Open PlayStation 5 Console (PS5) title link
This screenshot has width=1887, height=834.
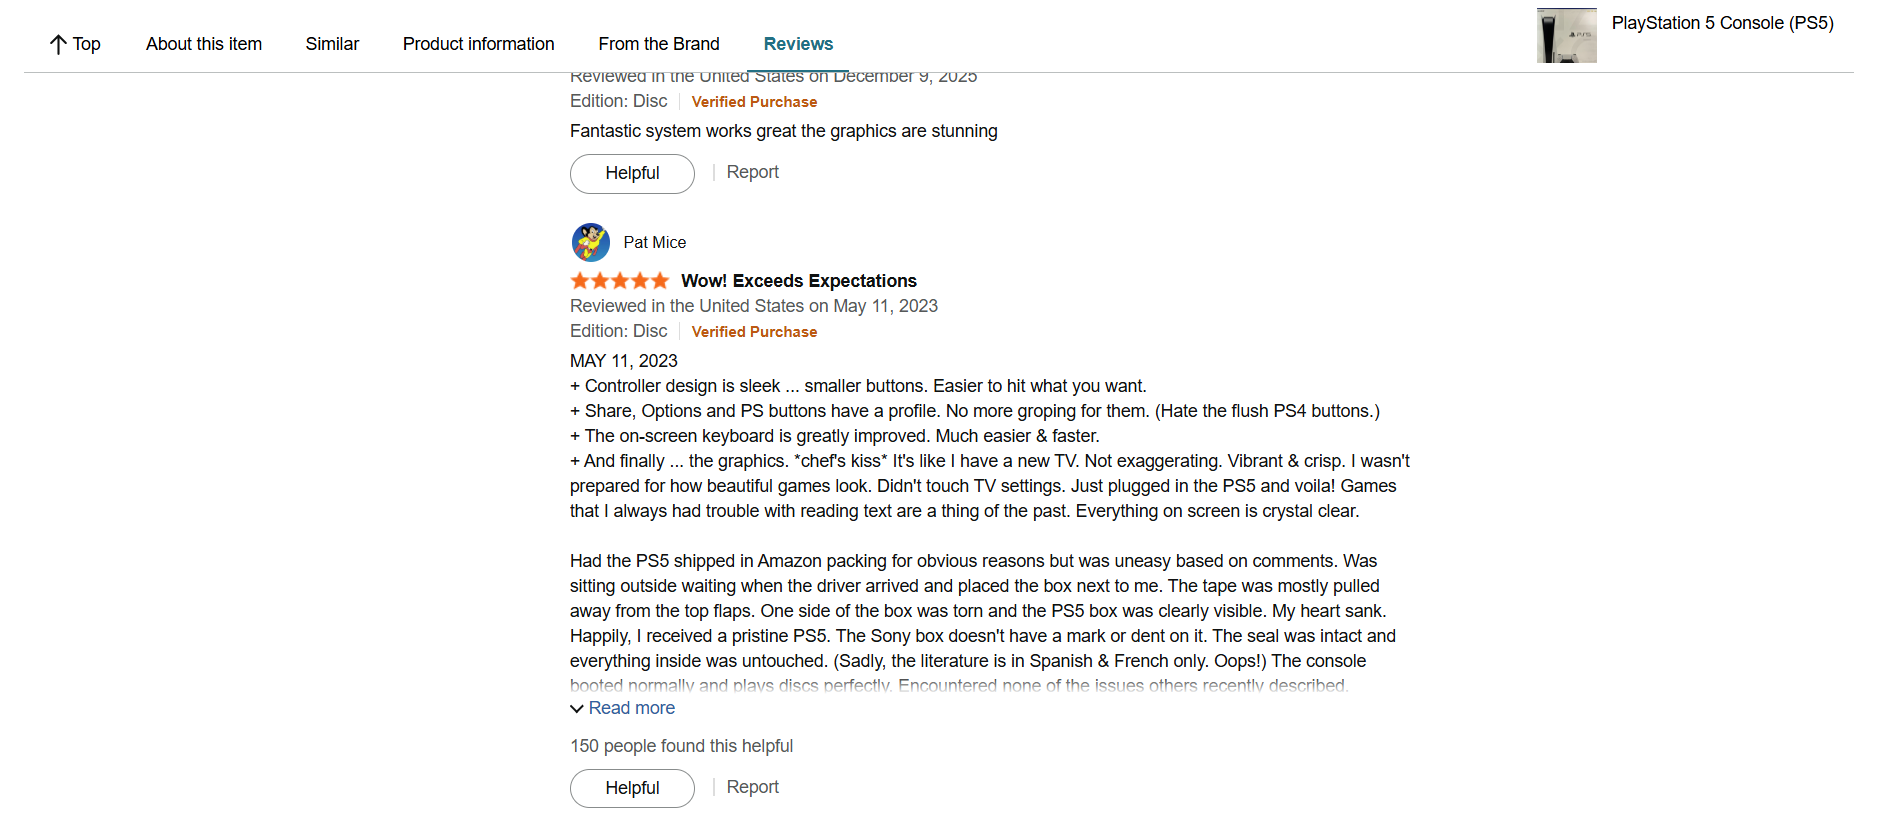1722,22
